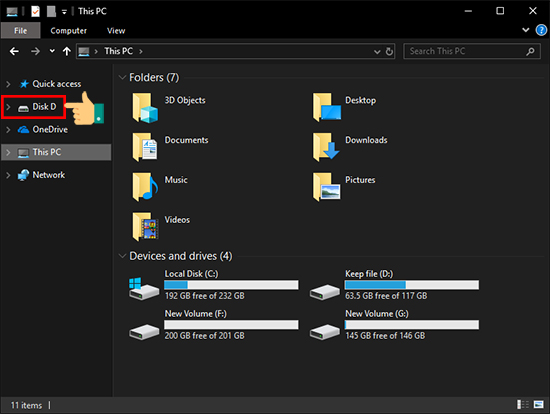Click the '11 items' status text
Image resolution: width=550 pixels, height=414 pixels.
click(26, 405)
